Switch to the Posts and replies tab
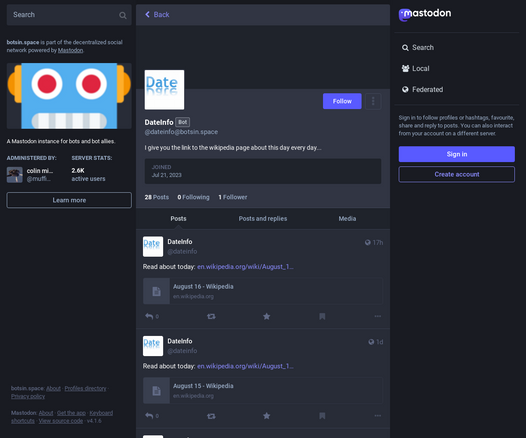 pos(263,219)
